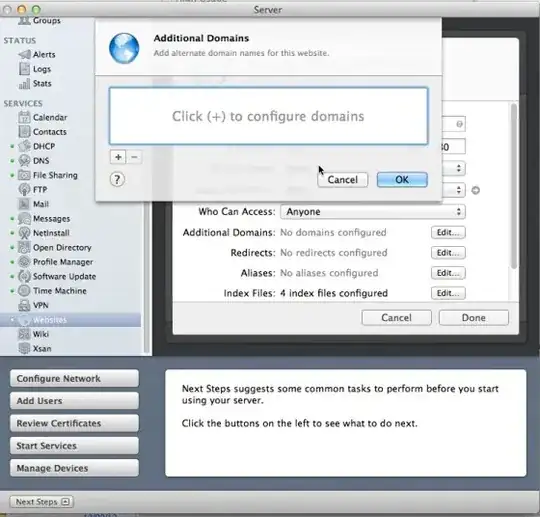Screen dimensions: 540x517
Task: Click the domains list field
Action: [269, 116]
